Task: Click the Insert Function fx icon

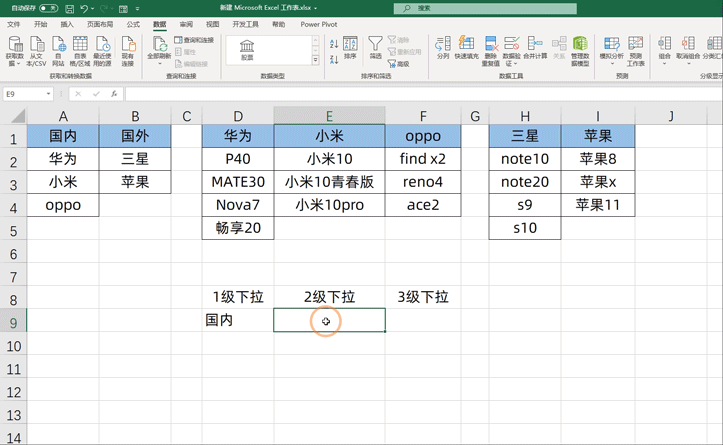Action: pyautogui.click(x=114, y=94)
